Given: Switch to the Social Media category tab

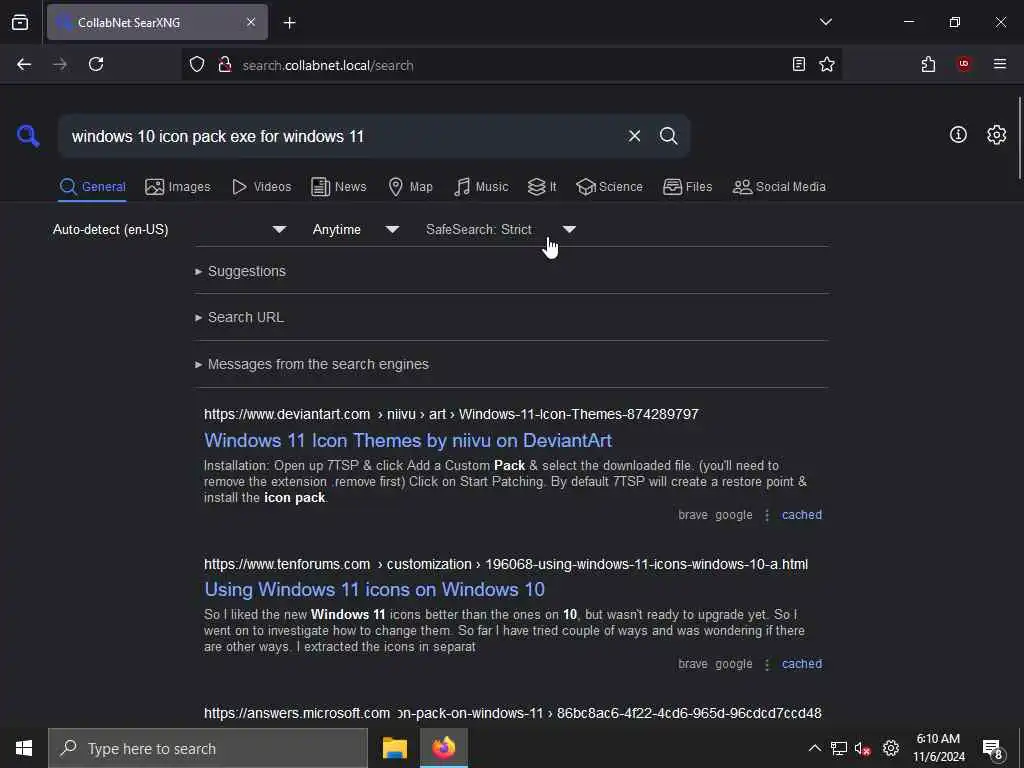Looking at the screenshot, I should 779,187.
